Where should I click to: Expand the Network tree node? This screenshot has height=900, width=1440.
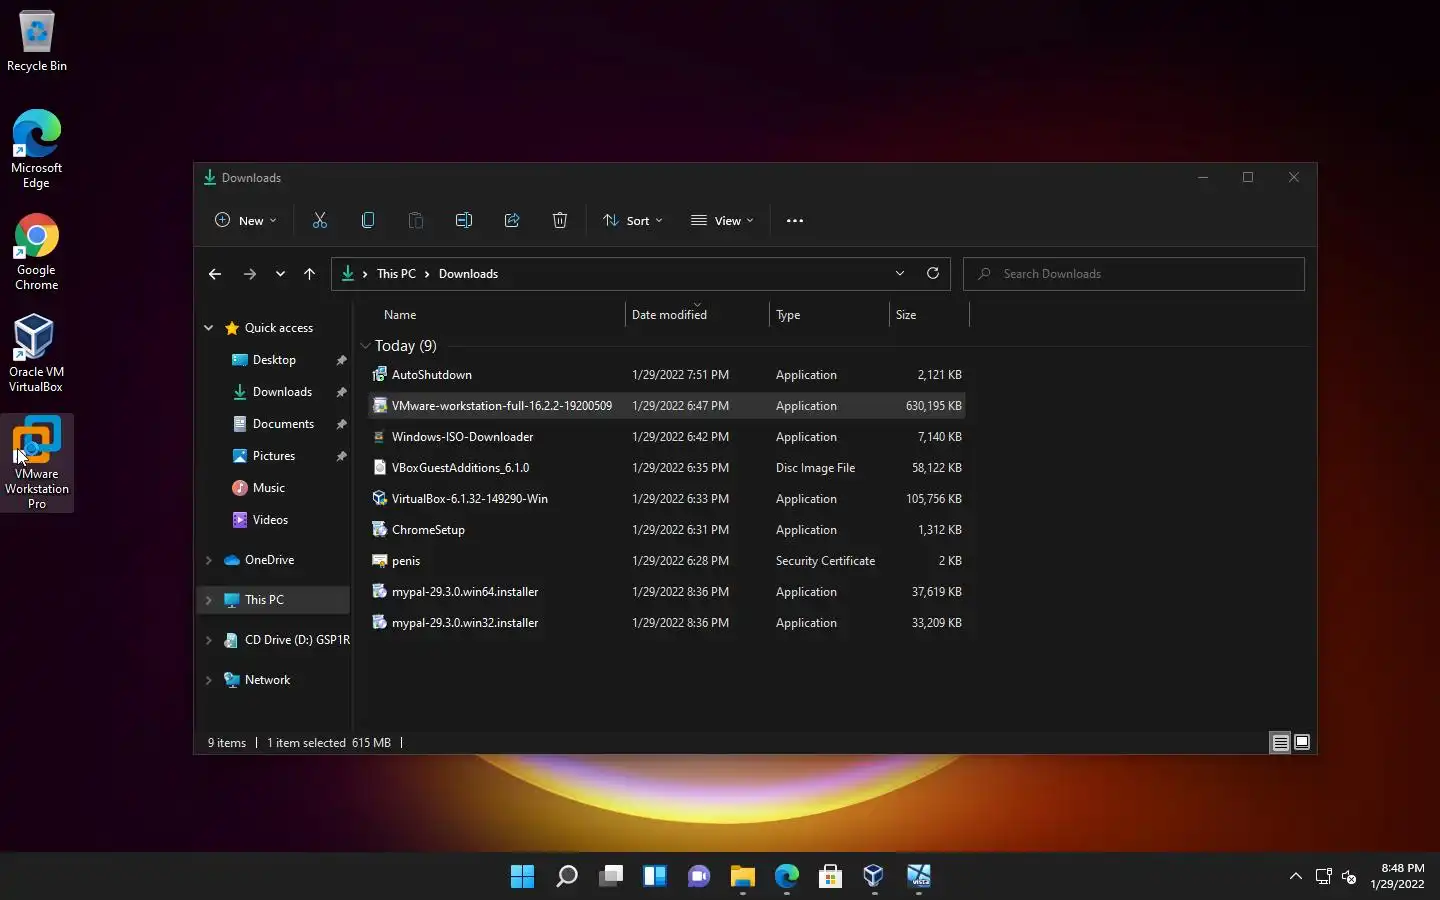click(x=209, y=680)
